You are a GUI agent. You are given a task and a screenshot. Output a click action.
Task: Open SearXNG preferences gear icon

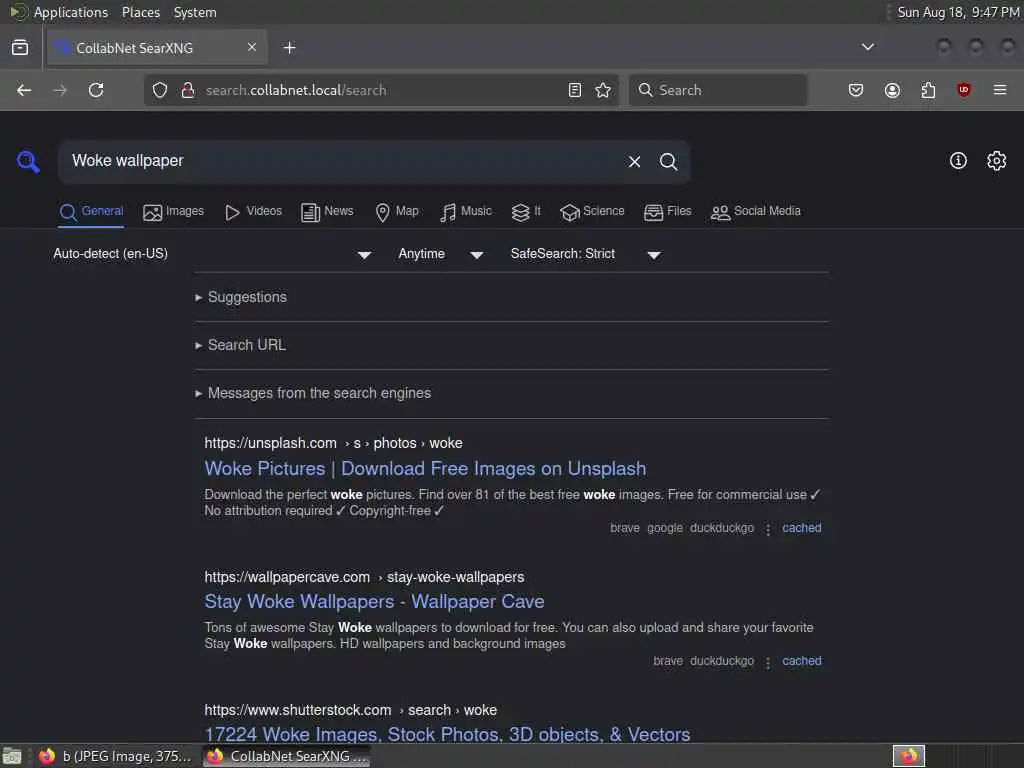(996, 161)
